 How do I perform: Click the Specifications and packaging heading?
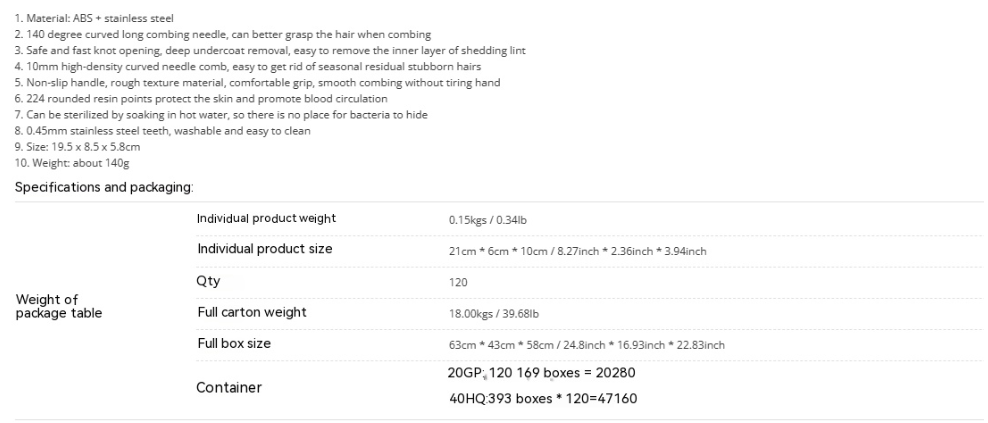[x=104, y=187]
